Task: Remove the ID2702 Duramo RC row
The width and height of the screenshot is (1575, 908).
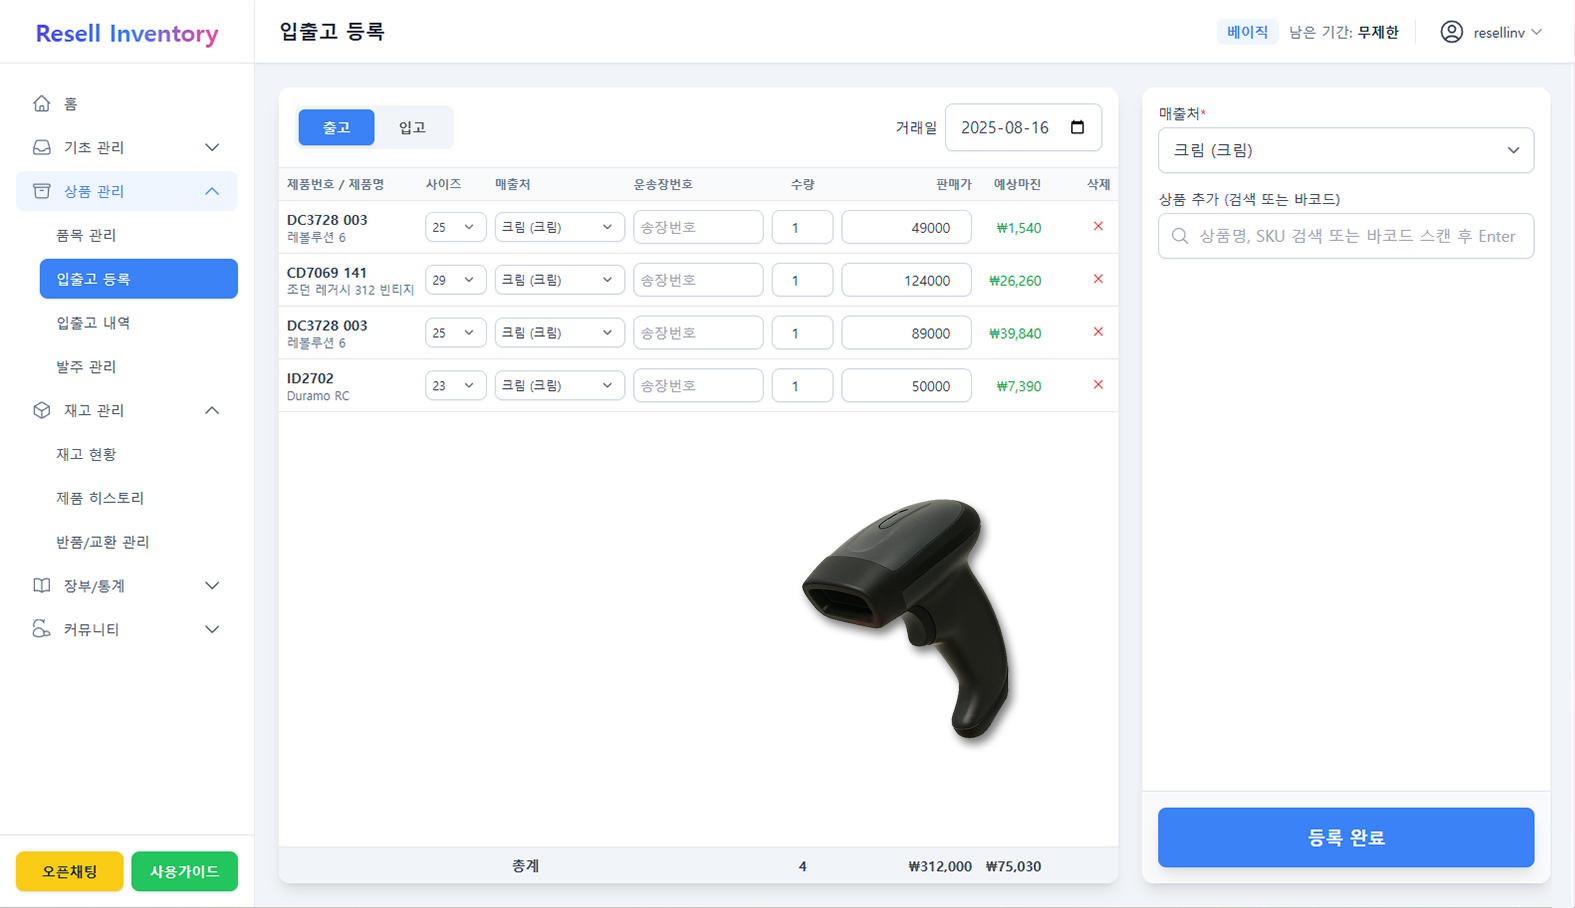Action: [x=1098, y=385]
